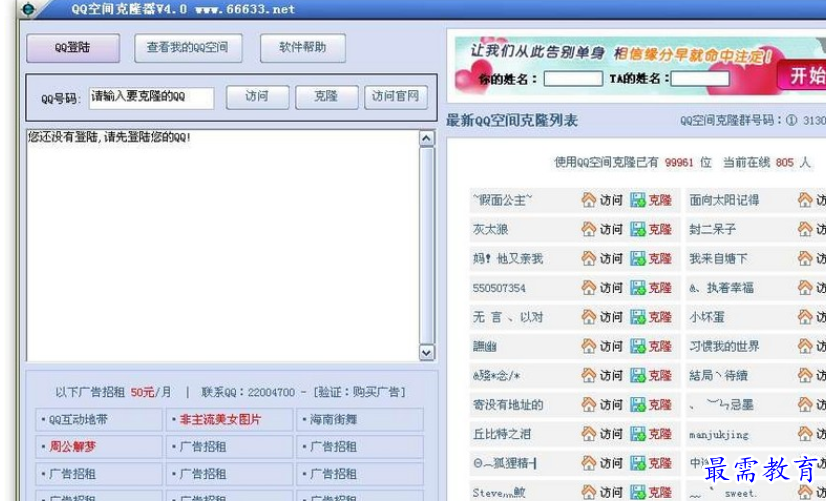The height and width of the screenshot is (501, 826).
Task: Click 访问 link for 丘比特之泪
Action: pos(611,434)
